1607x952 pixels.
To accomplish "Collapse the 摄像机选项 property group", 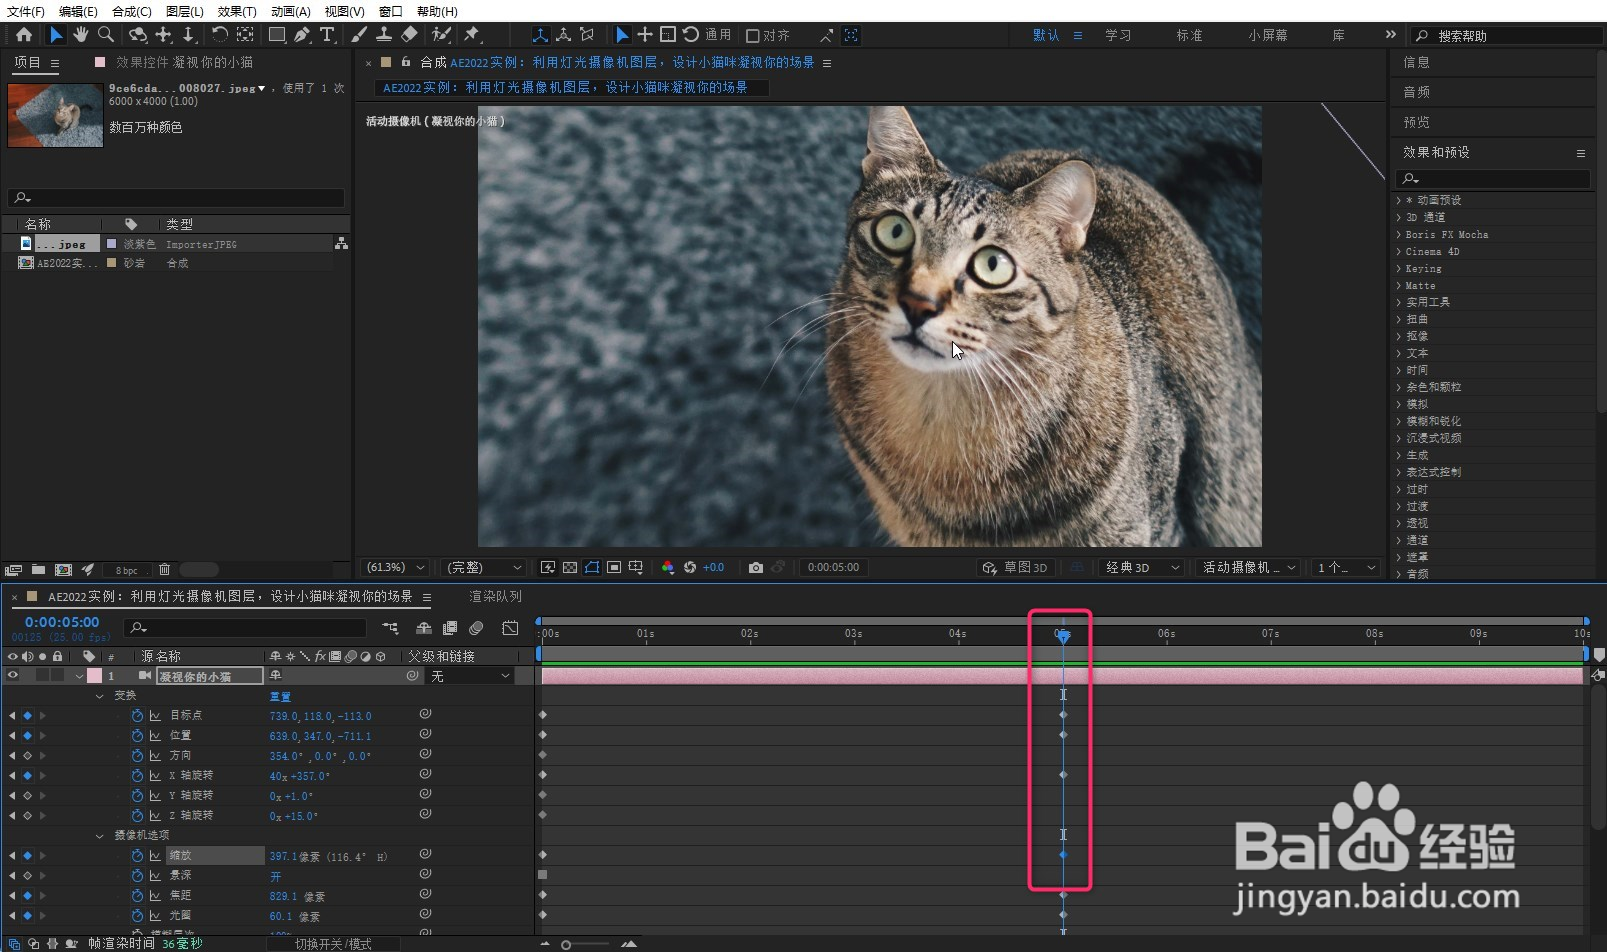I will click(99, 836).
